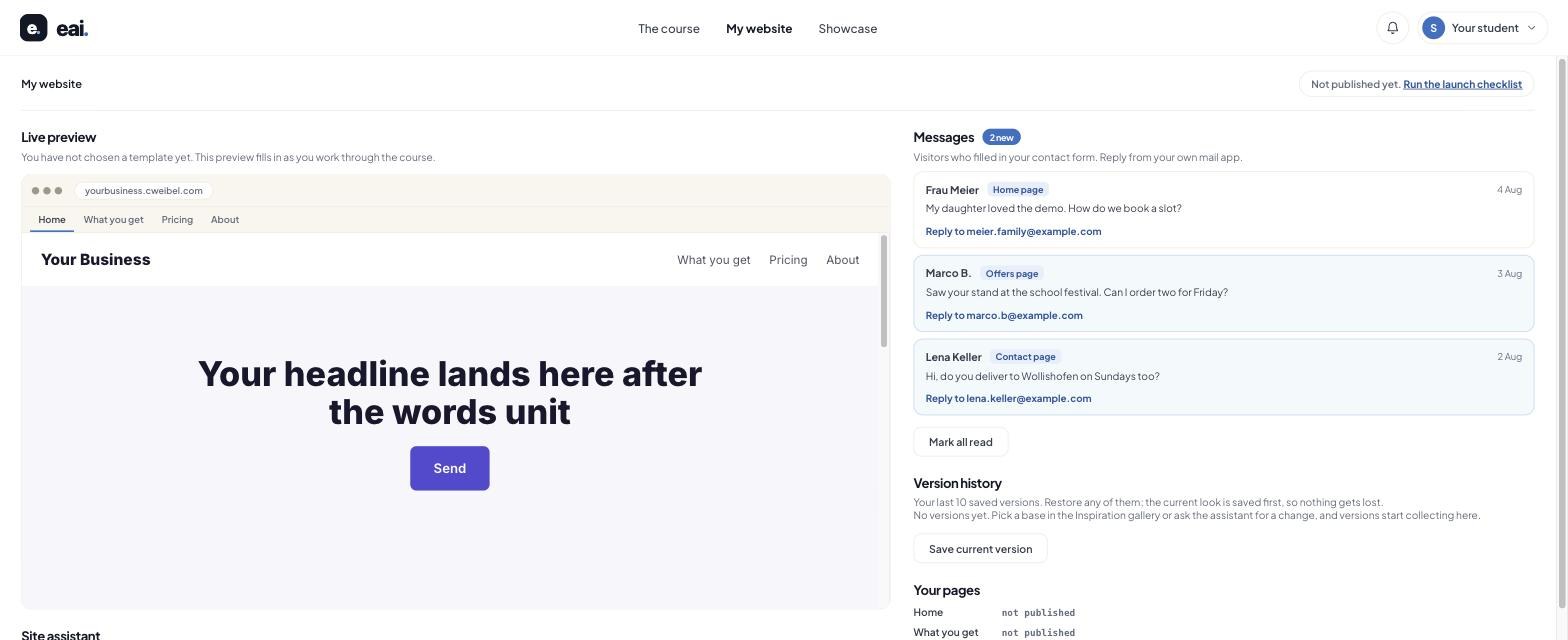The image size is (1568, 640).
Task: Click the 4 Aug date on Frau Meier's message
Action: pos(1509,190)
